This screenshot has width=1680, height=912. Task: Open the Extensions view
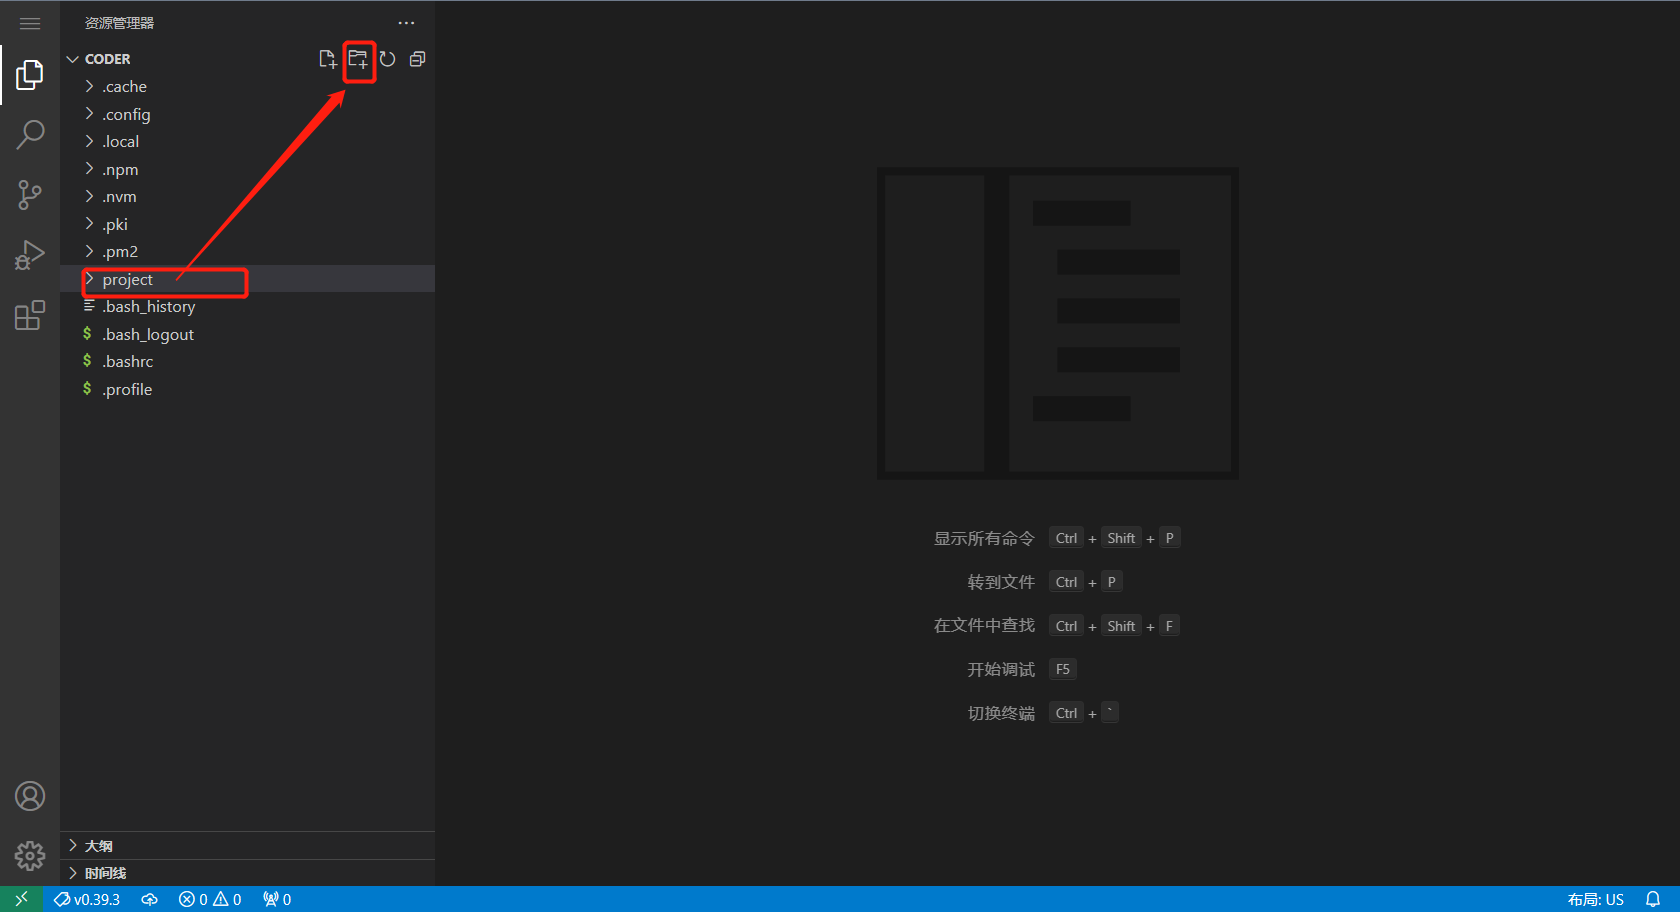tap(30, 316)
